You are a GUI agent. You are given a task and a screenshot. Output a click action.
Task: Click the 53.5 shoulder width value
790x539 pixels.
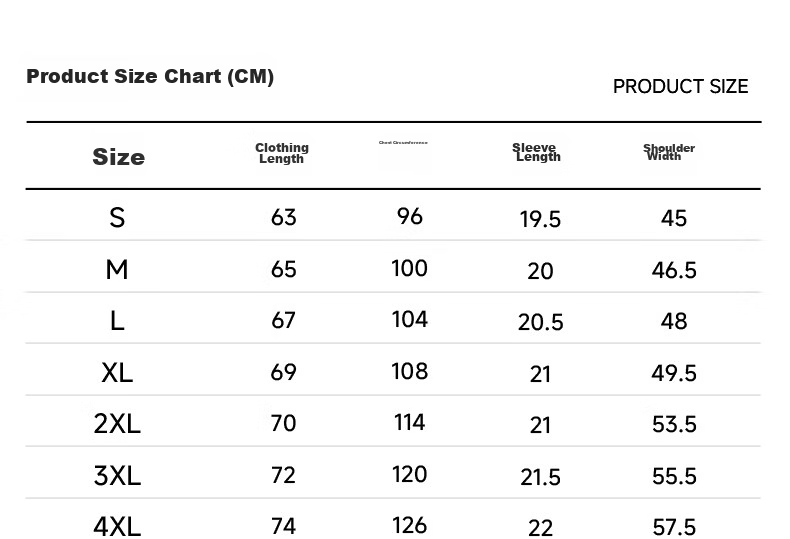pyautogui.click(x=674, y=424)
